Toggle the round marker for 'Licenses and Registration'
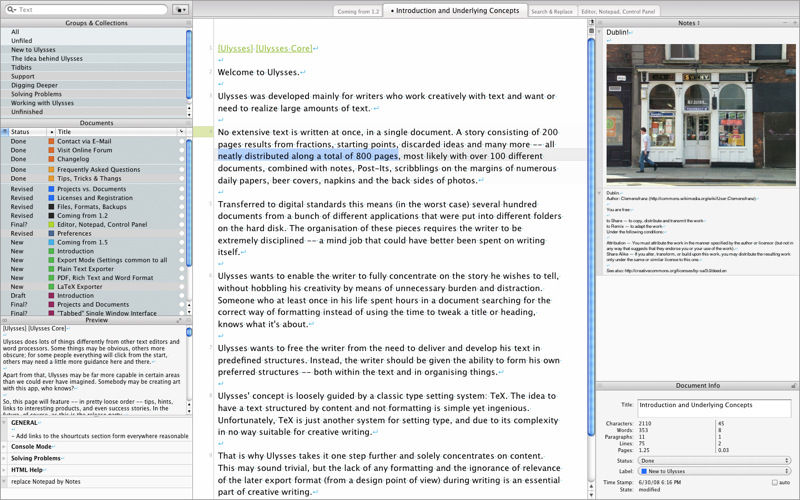800x500 pixels. pyautogui.click(x=182, y=198)
